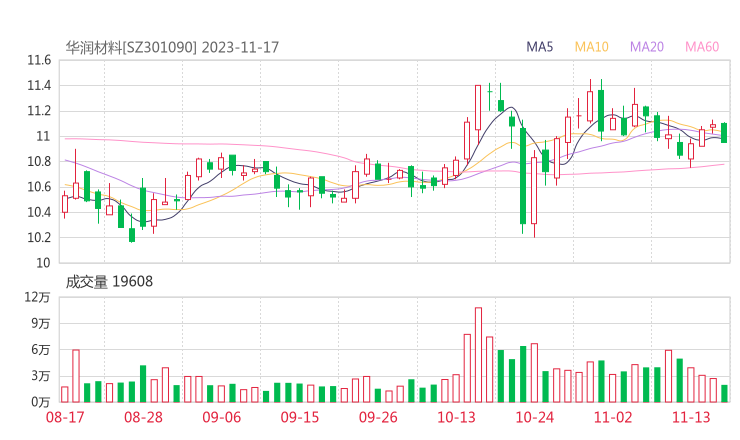Click the 10-24 date axis label
The height and width of the screenshot is (440, 740).
click(534, 417)
